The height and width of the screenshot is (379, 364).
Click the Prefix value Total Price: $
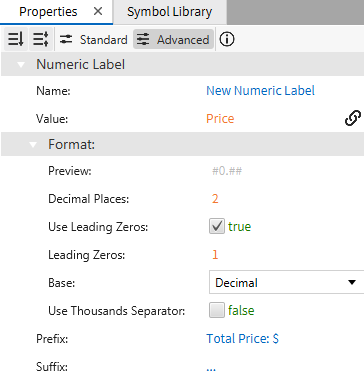[x=242, y=339]
